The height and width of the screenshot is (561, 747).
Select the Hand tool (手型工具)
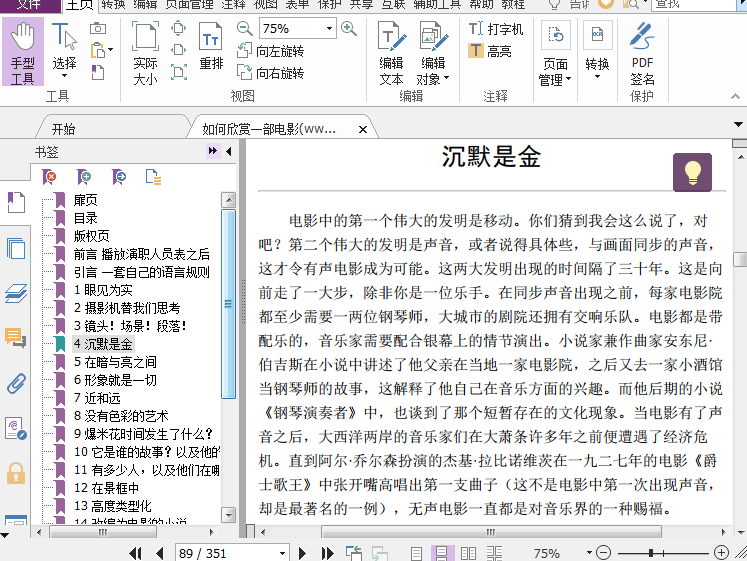pyautogui.click(x=23, y=51)
